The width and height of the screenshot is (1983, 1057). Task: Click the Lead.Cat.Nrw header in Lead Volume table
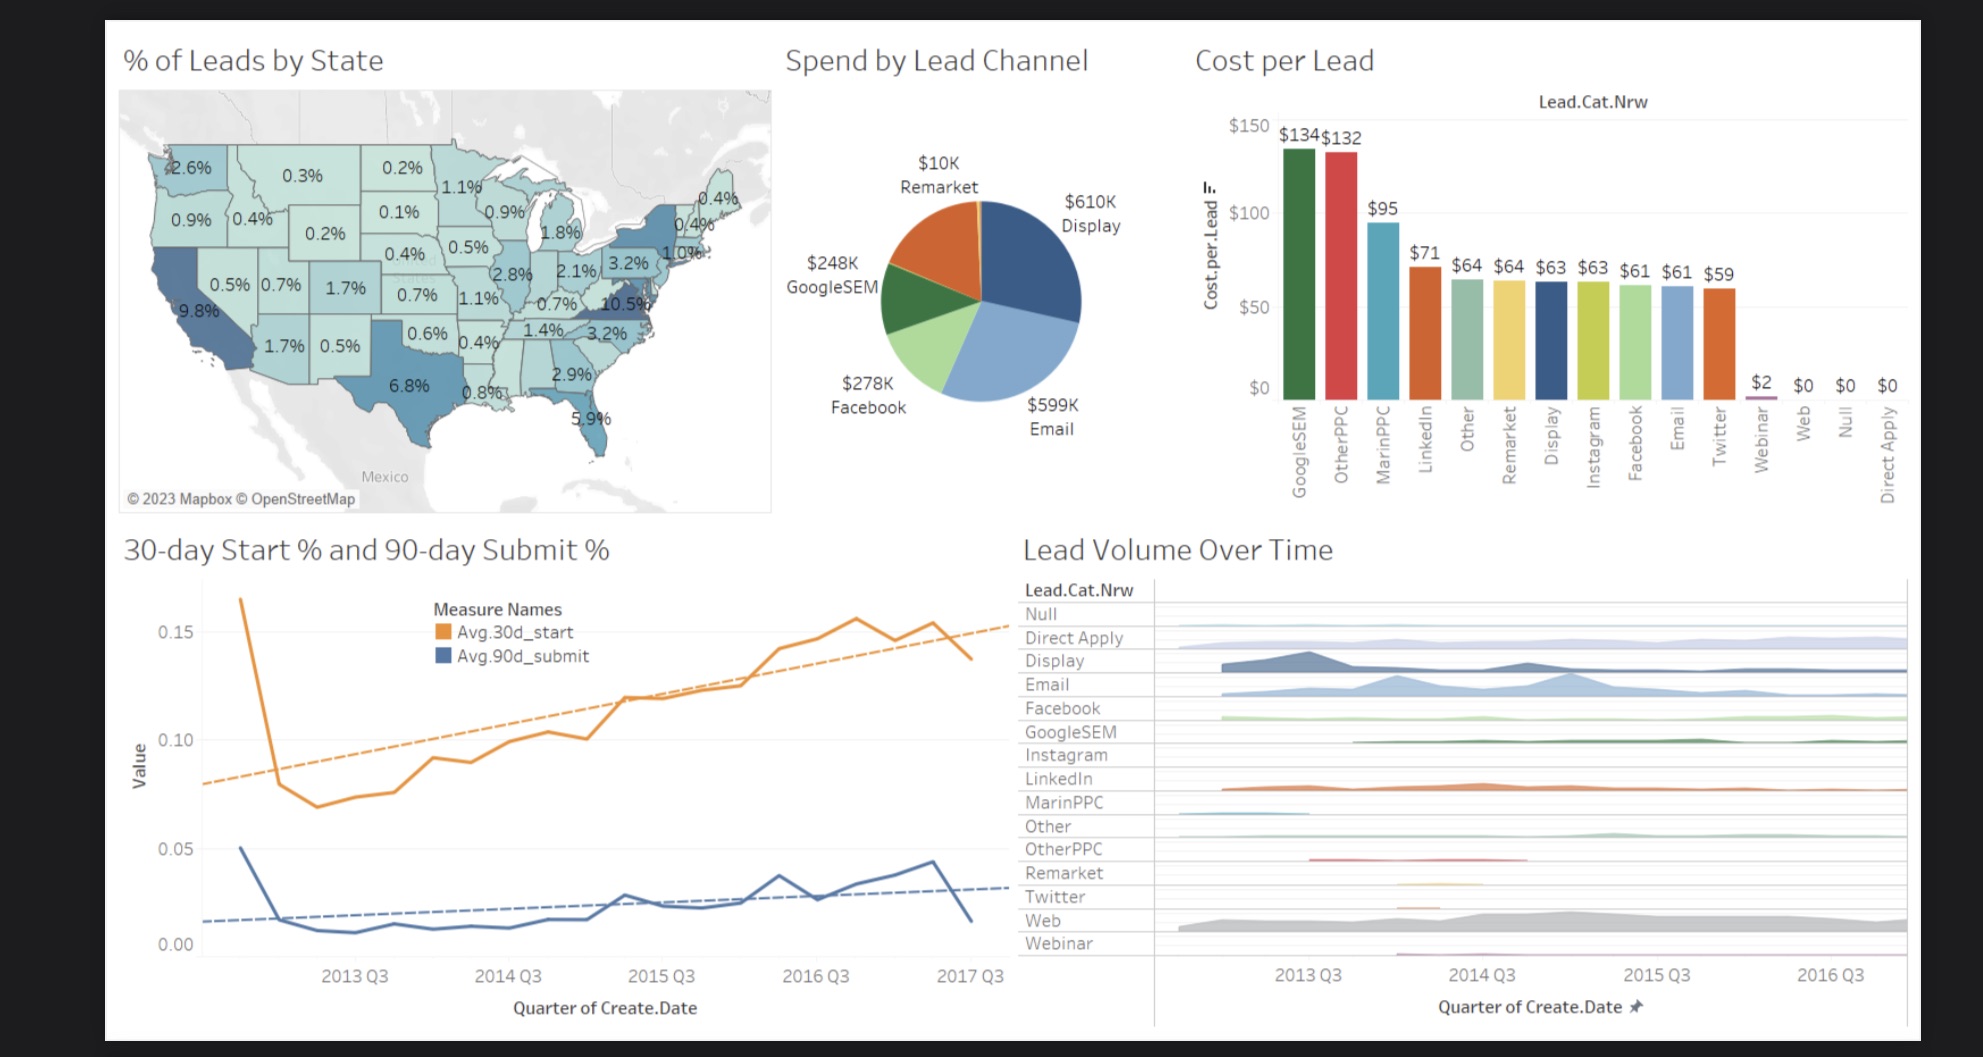(1079, 590)
